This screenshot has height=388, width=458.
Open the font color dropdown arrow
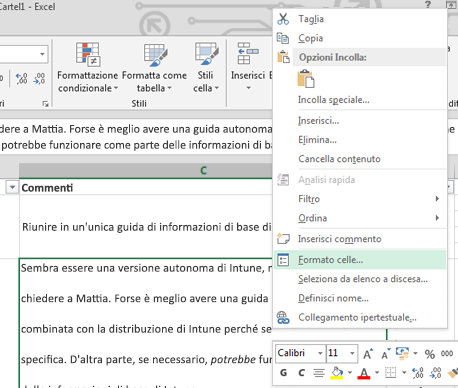coord(377,372)
